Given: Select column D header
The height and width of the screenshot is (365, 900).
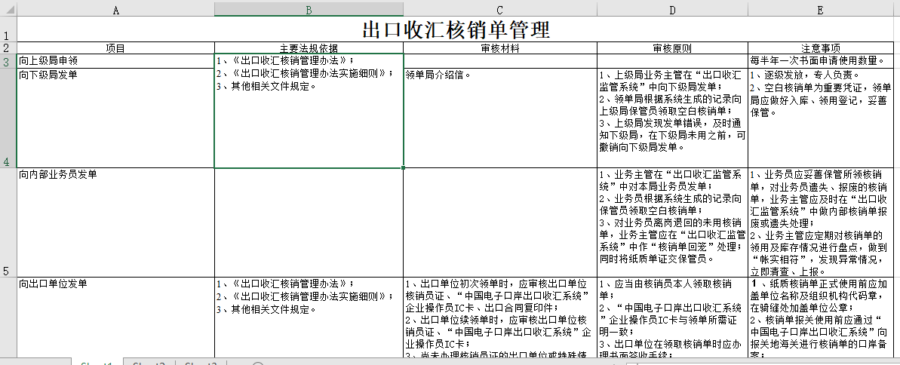Looking at the screenshot, I should pos(672,10).
